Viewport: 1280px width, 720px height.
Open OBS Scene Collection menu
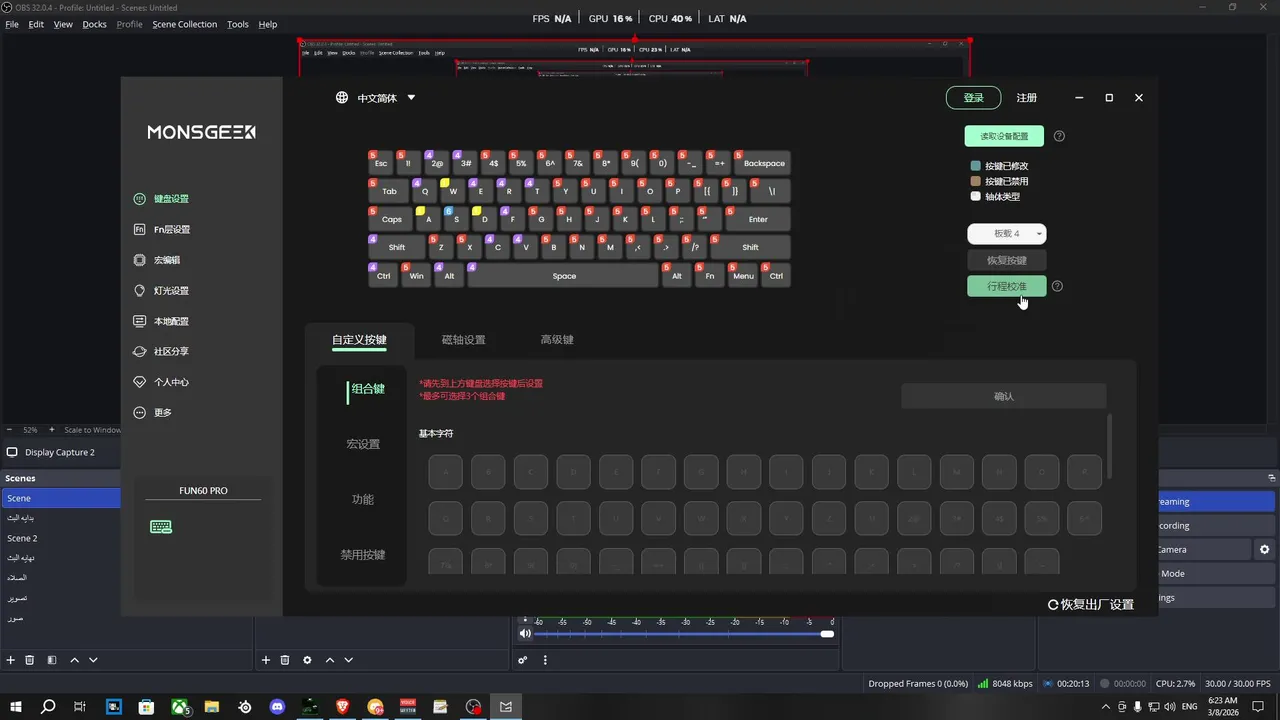184,24
